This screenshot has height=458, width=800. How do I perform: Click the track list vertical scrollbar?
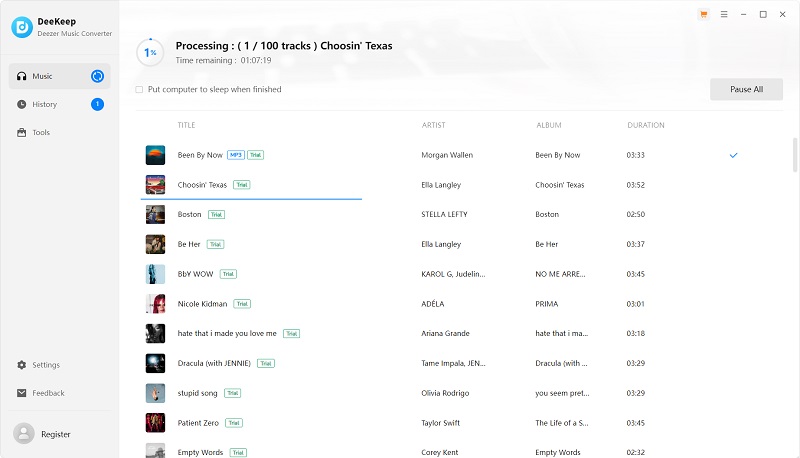(795, 155)
